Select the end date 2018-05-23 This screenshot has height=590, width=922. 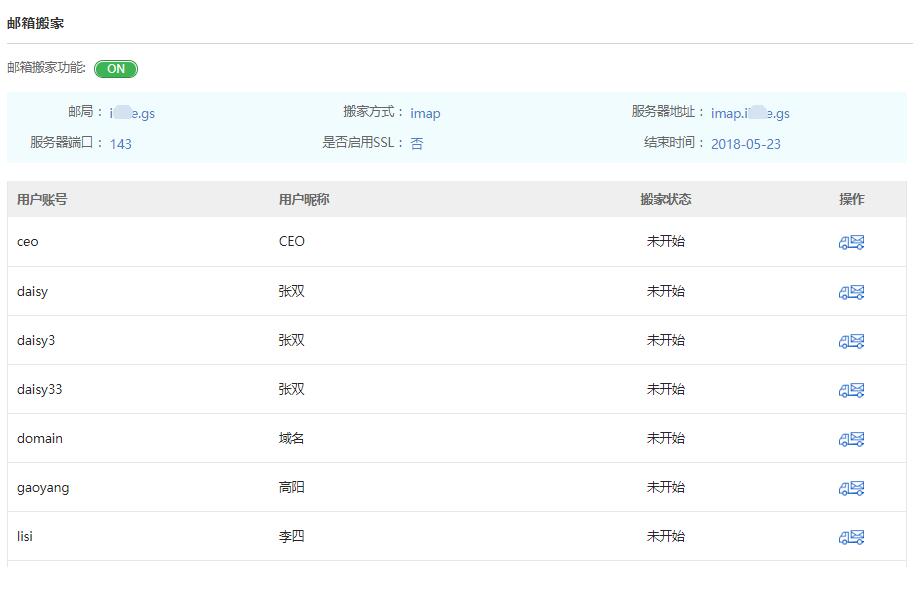coord(745,144)
